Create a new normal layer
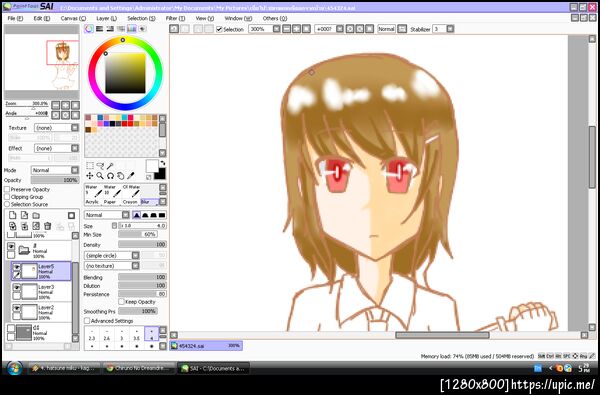 point(13,215)
